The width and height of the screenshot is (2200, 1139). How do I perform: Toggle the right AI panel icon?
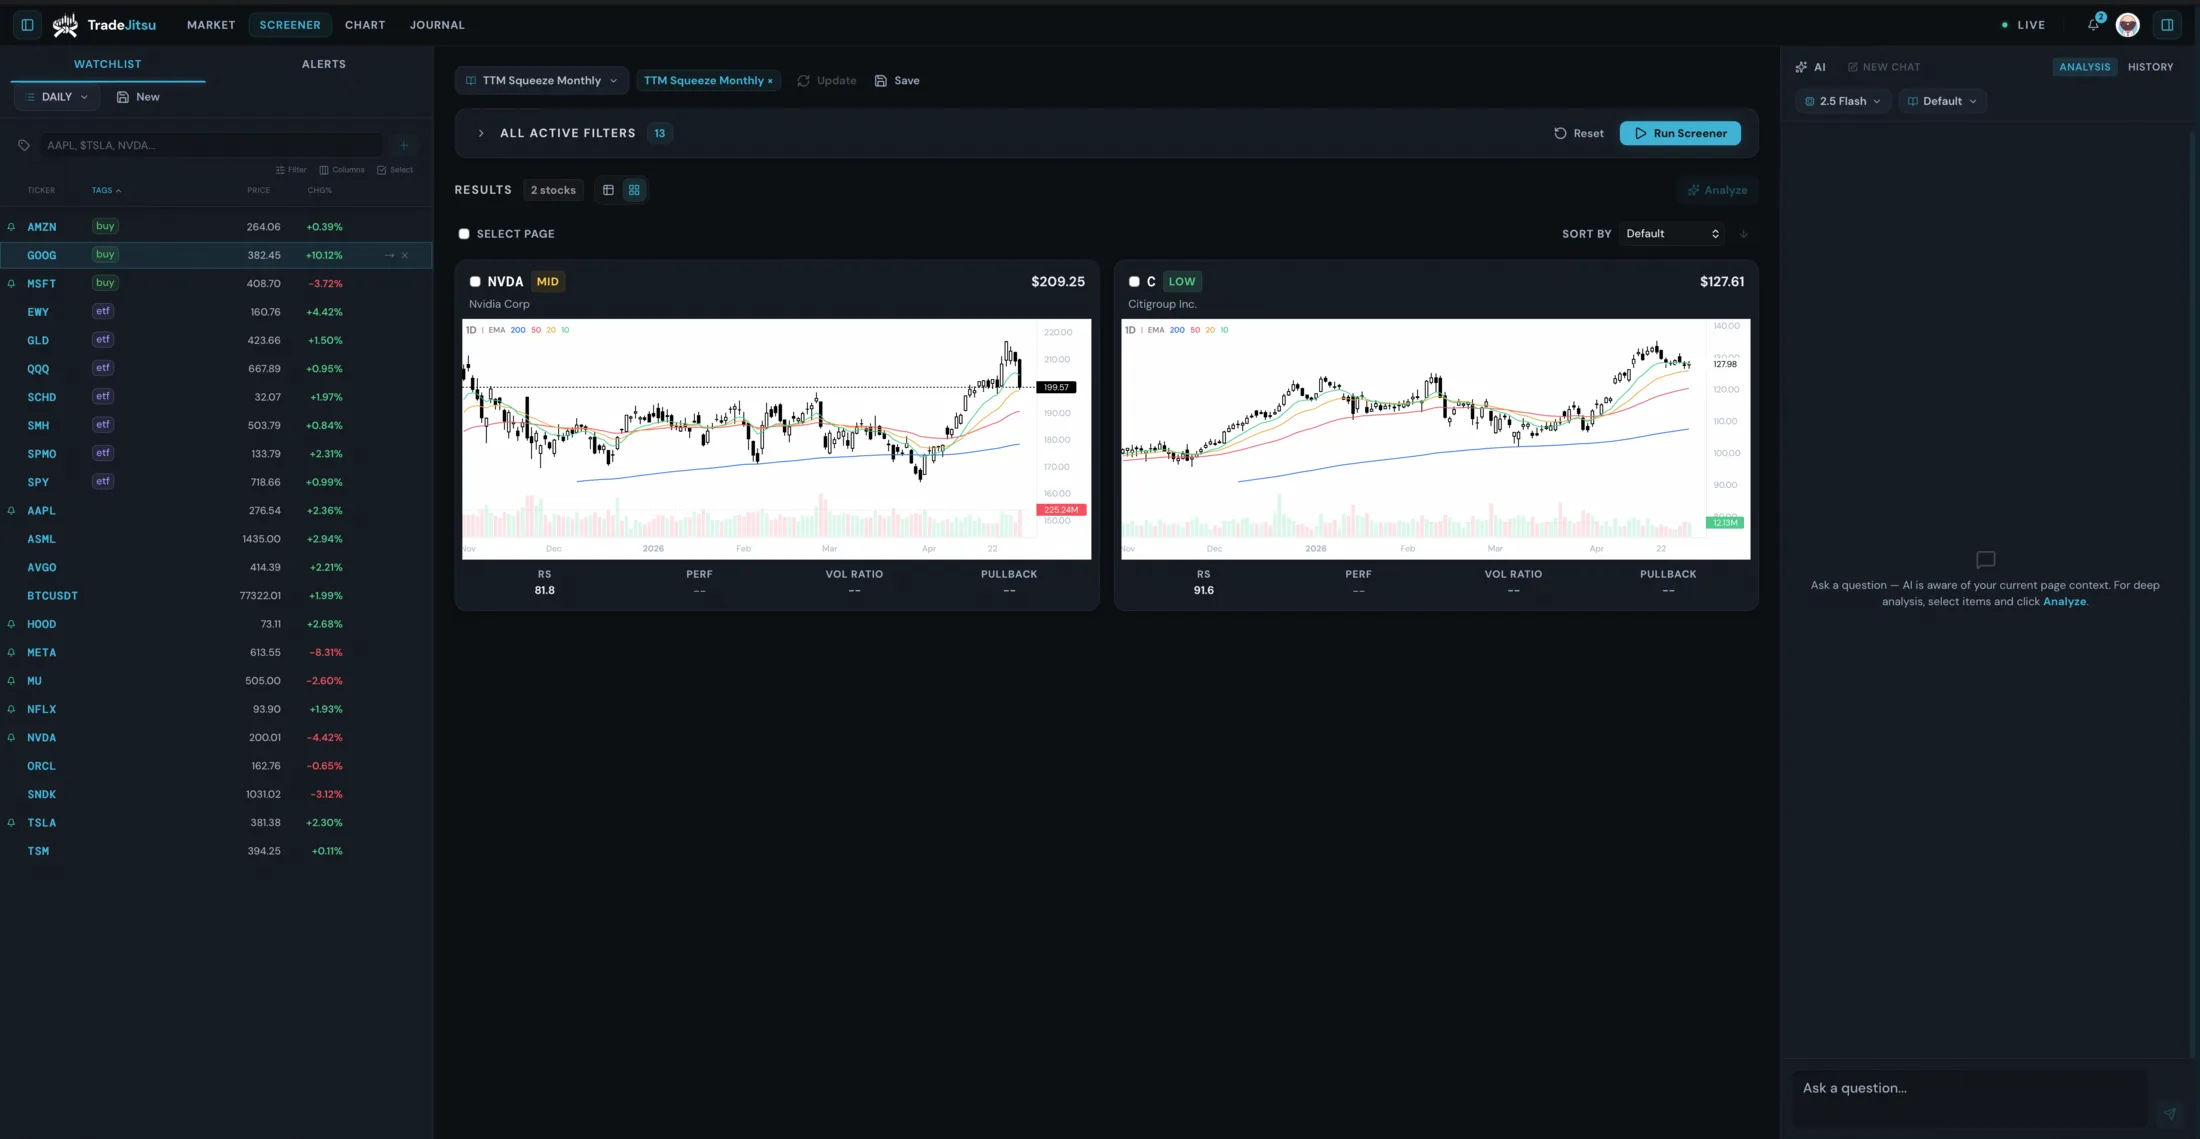point(2167,25)
